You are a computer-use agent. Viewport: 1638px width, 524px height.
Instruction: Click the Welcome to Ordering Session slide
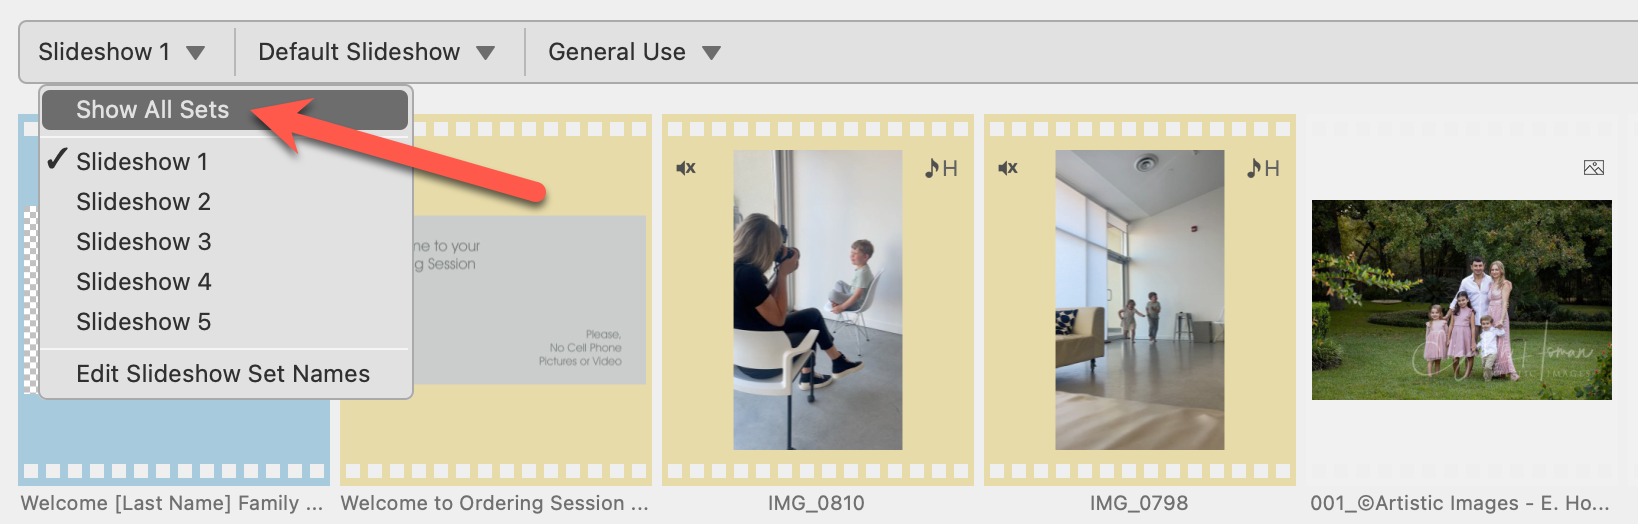(x=530, y=300)
